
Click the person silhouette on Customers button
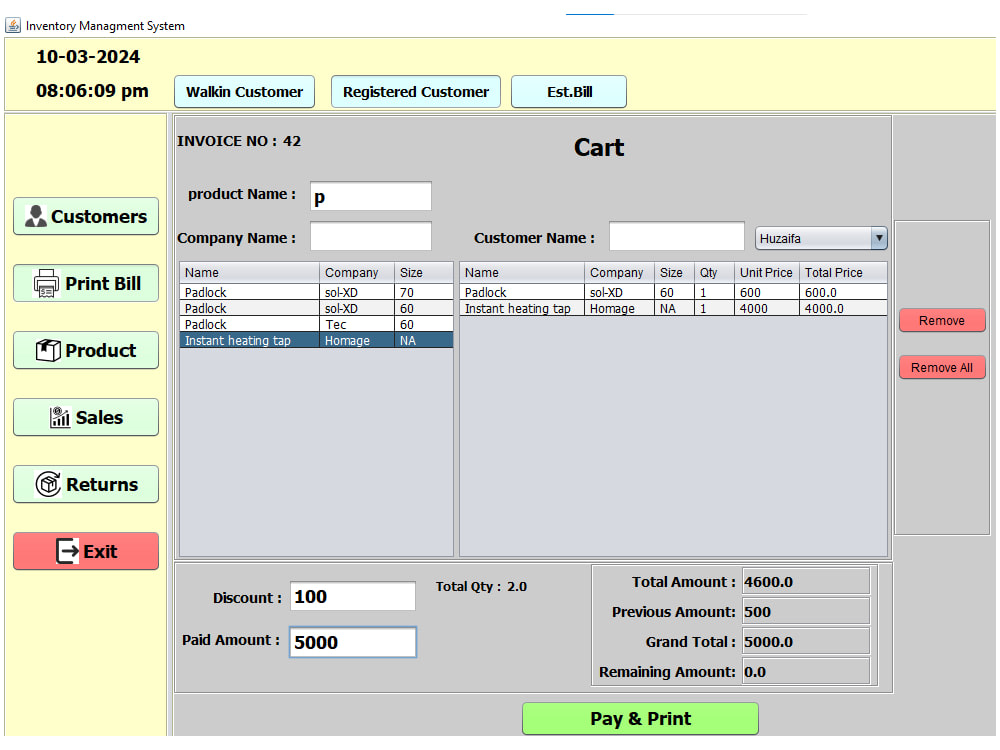point(38,216)
